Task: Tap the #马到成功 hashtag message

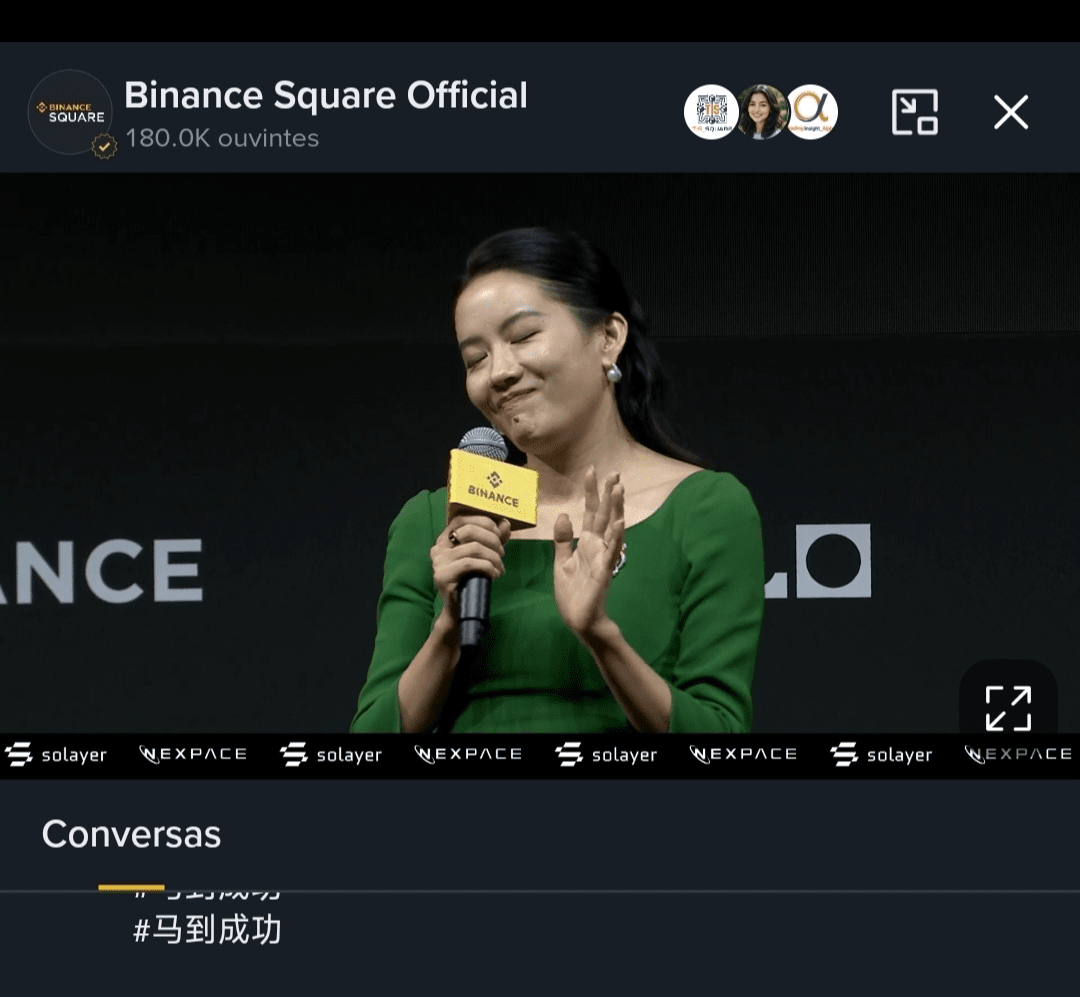Action: (x=207, y=929)
